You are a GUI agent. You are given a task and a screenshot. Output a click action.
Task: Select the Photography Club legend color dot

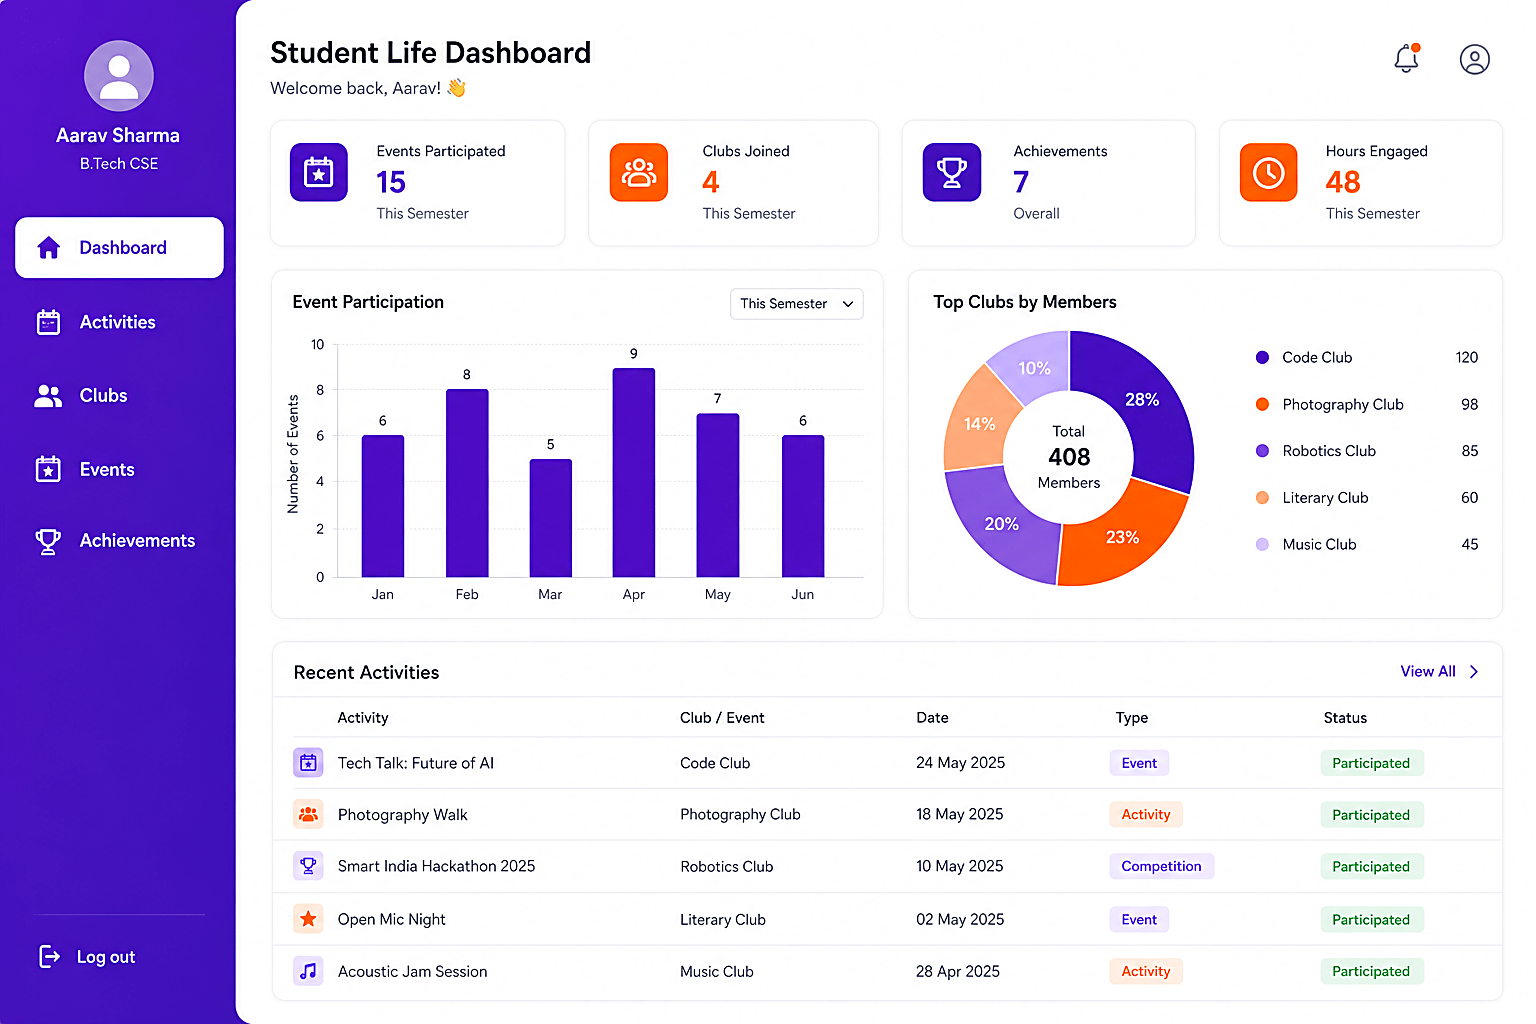(x=1262, y=405)
